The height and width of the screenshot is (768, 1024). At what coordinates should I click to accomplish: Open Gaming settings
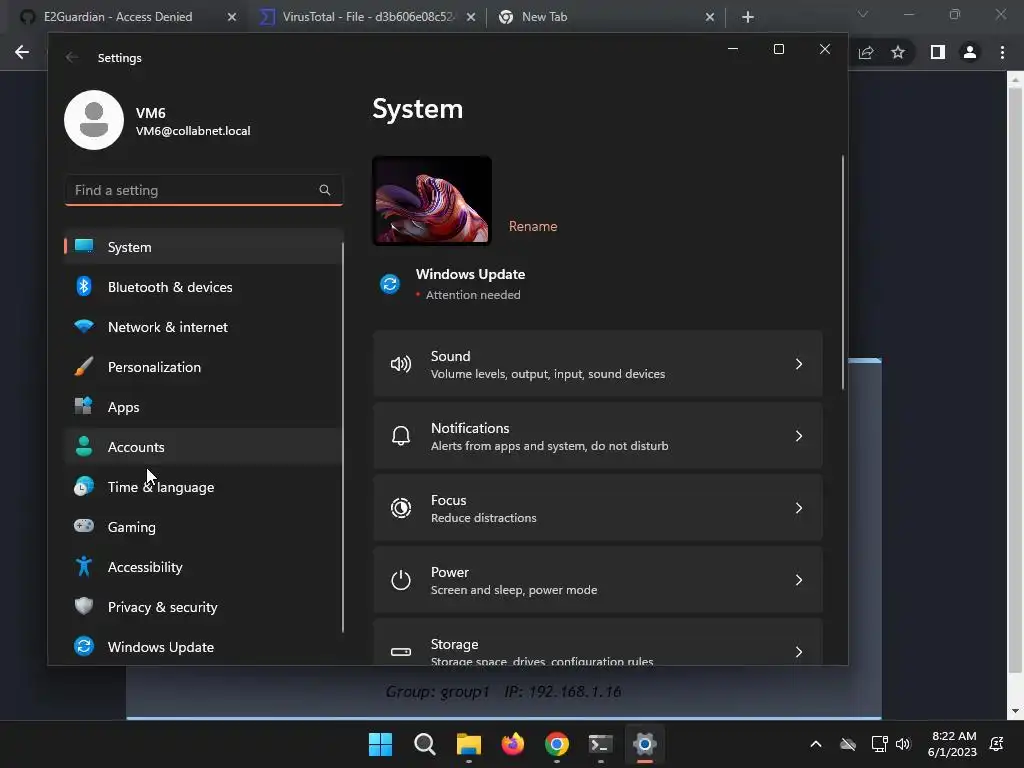coord(203,526)
